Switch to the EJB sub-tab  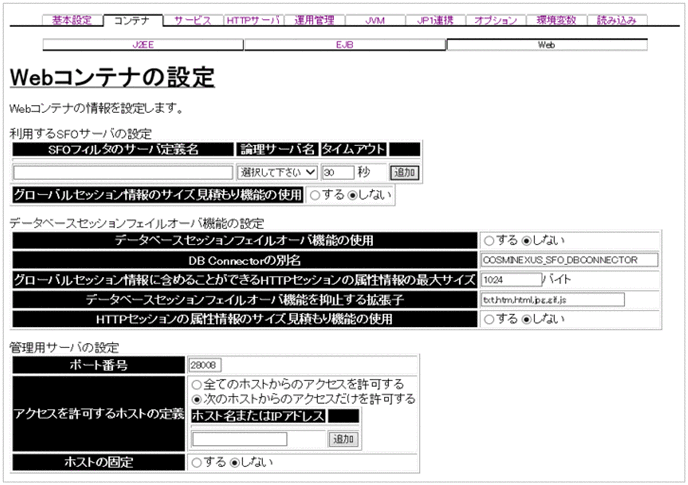click(345, 45)
